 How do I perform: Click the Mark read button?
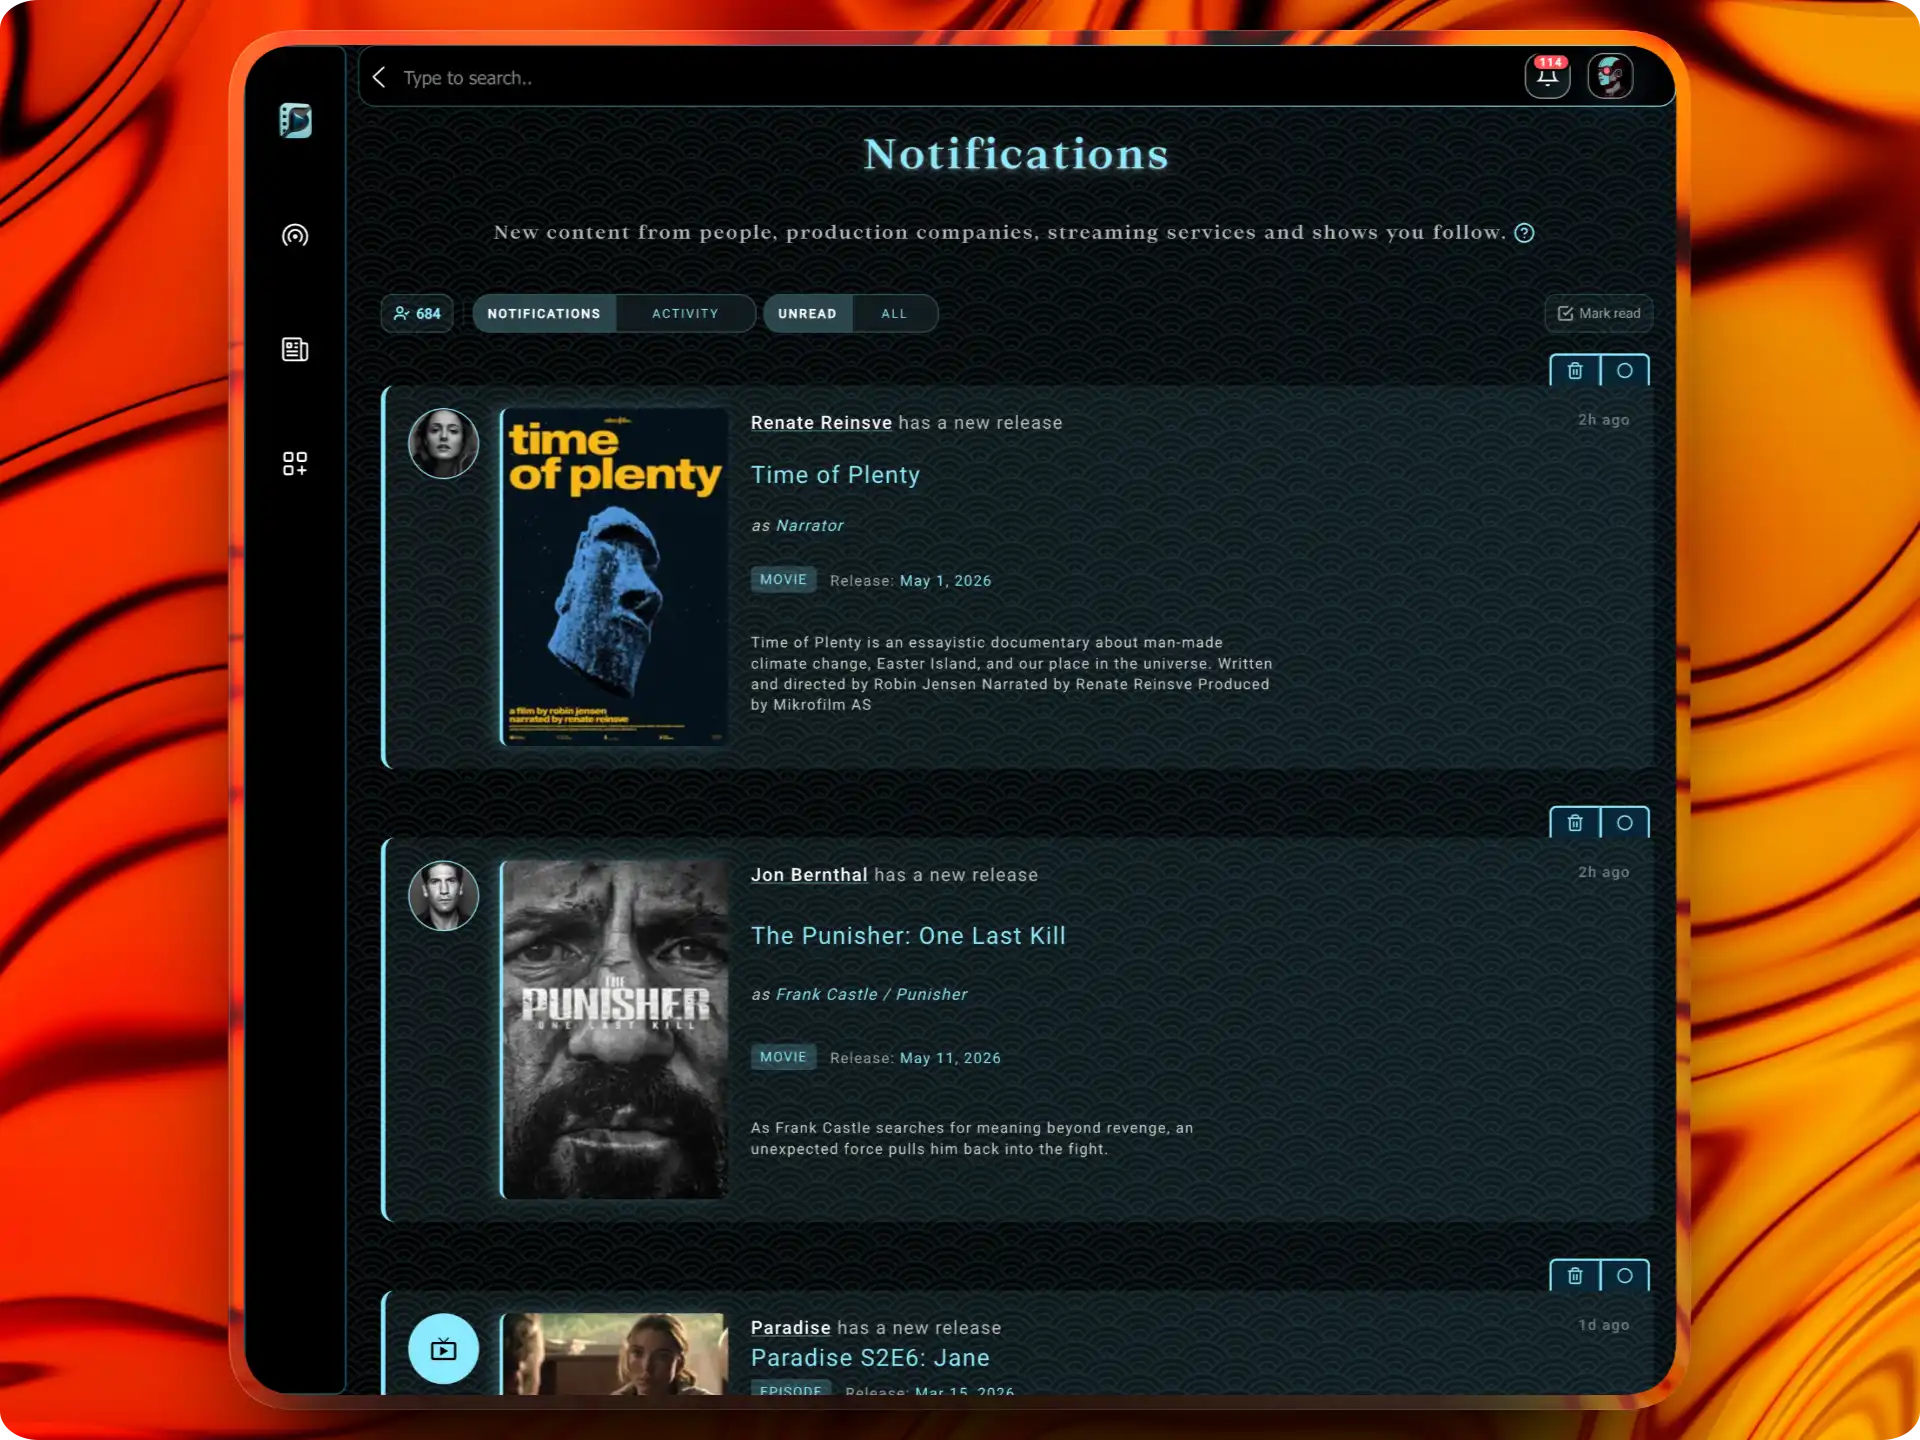(1598, 313)
